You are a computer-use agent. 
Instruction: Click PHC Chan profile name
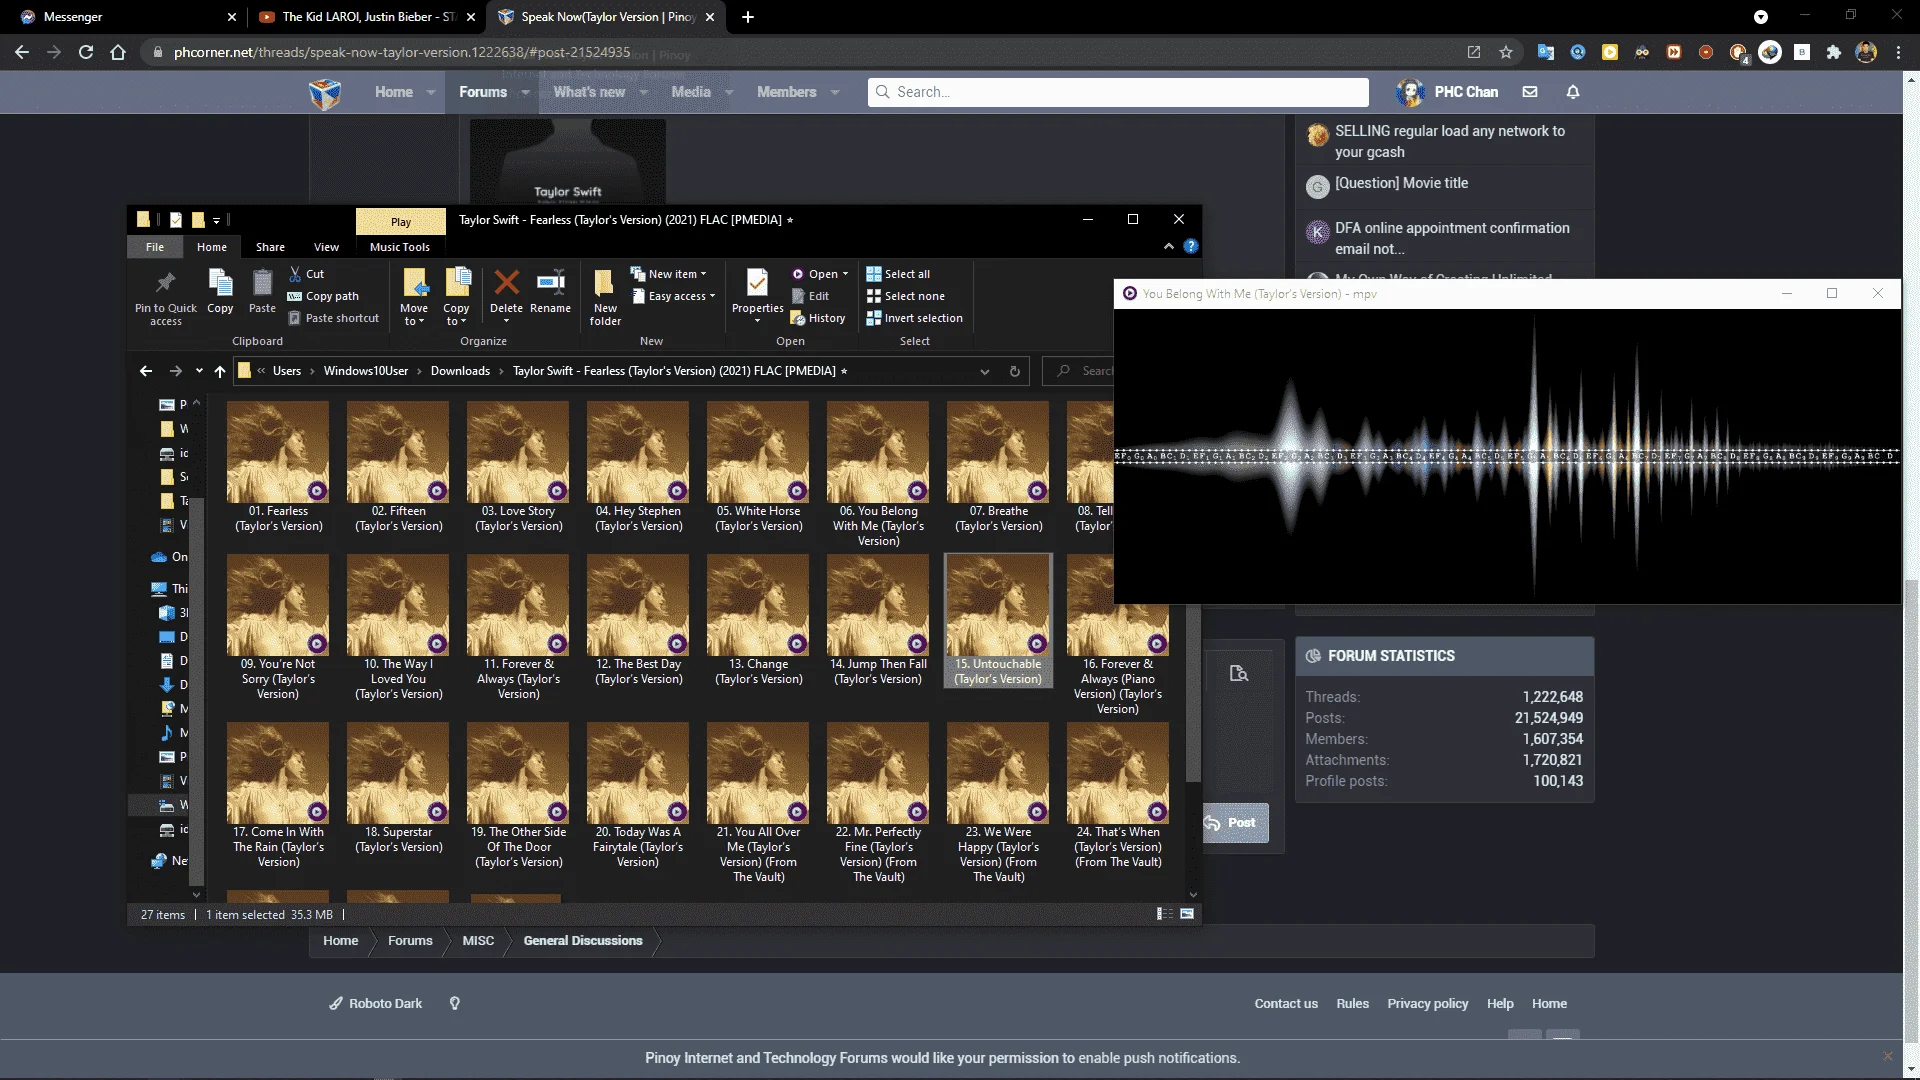(1466, 92)
